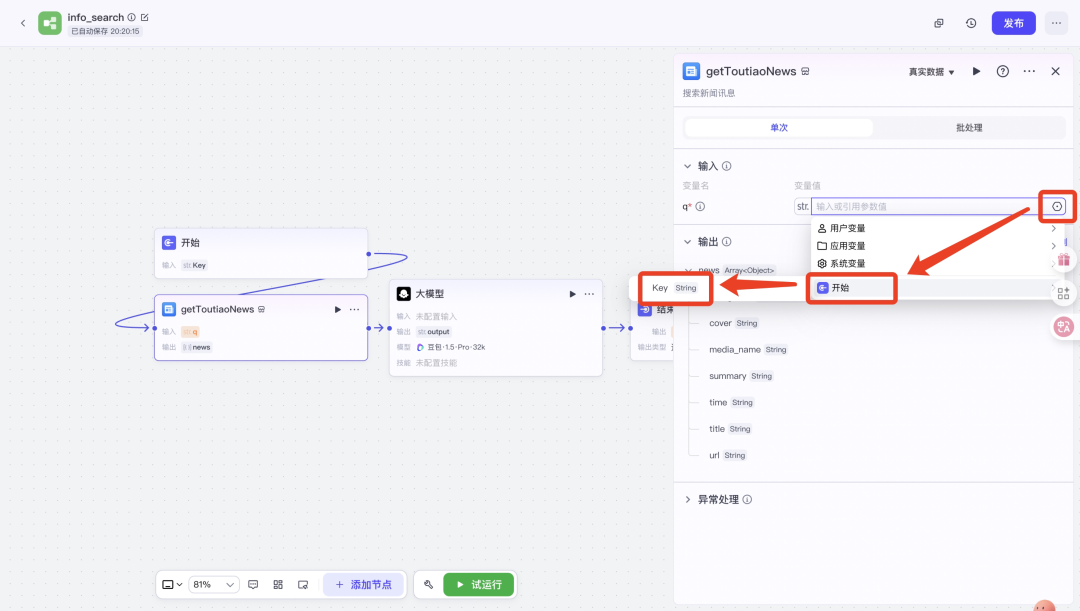Open version history with the clock icon
The height and width of the screenshot is (611, 1080).
(970, 22)
